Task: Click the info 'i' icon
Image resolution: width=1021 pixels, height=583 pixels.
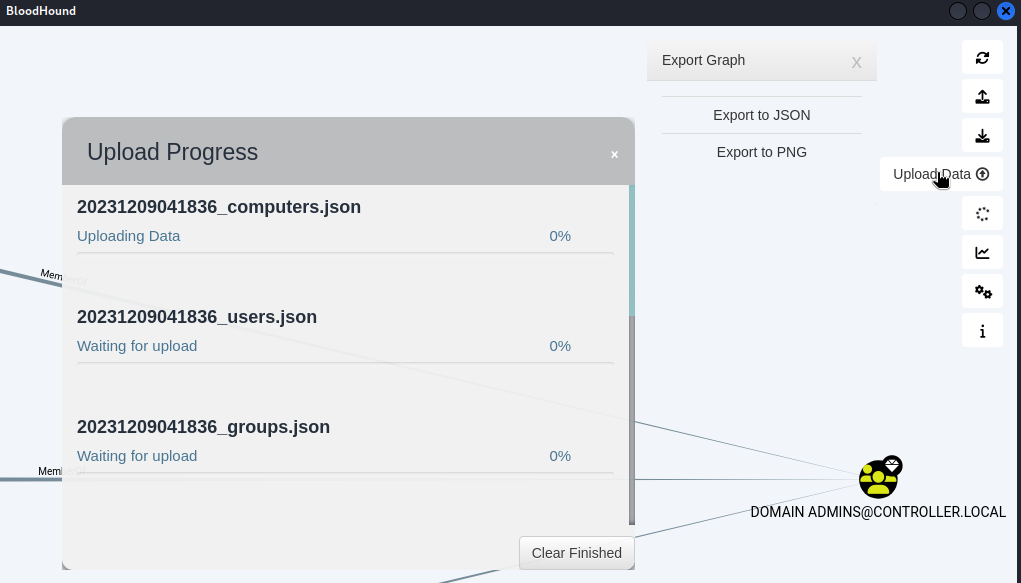Action: point(982,331)
